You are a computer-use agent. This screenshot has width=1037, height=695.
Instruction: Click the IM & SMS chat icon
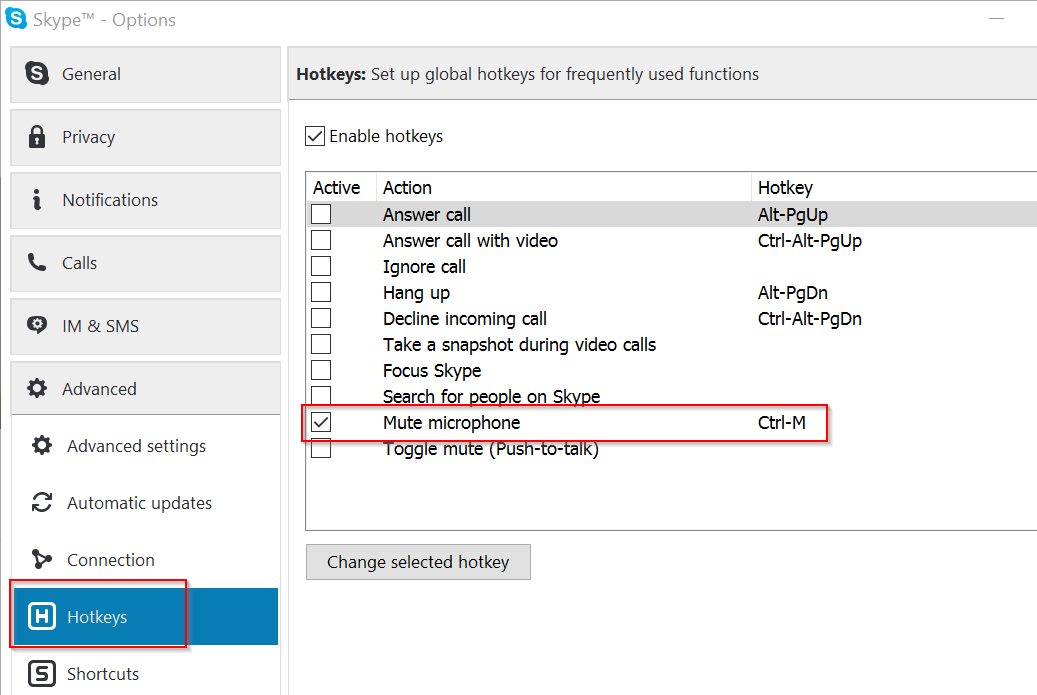click(38, 326)
